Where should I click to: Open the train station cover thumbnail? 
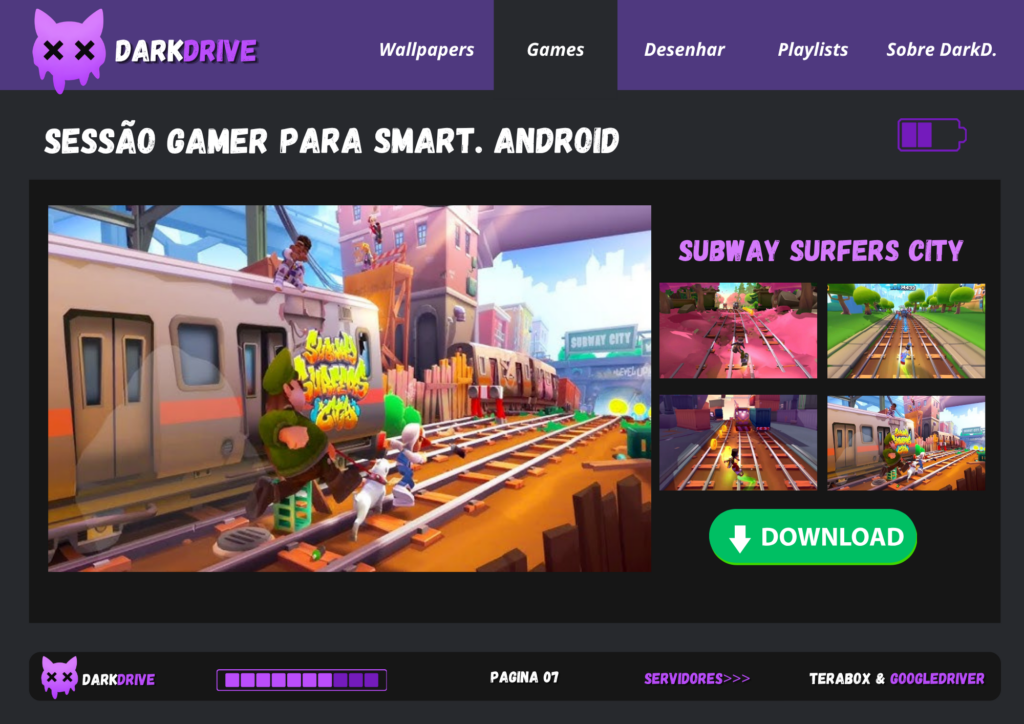click(x=906, y=443)
